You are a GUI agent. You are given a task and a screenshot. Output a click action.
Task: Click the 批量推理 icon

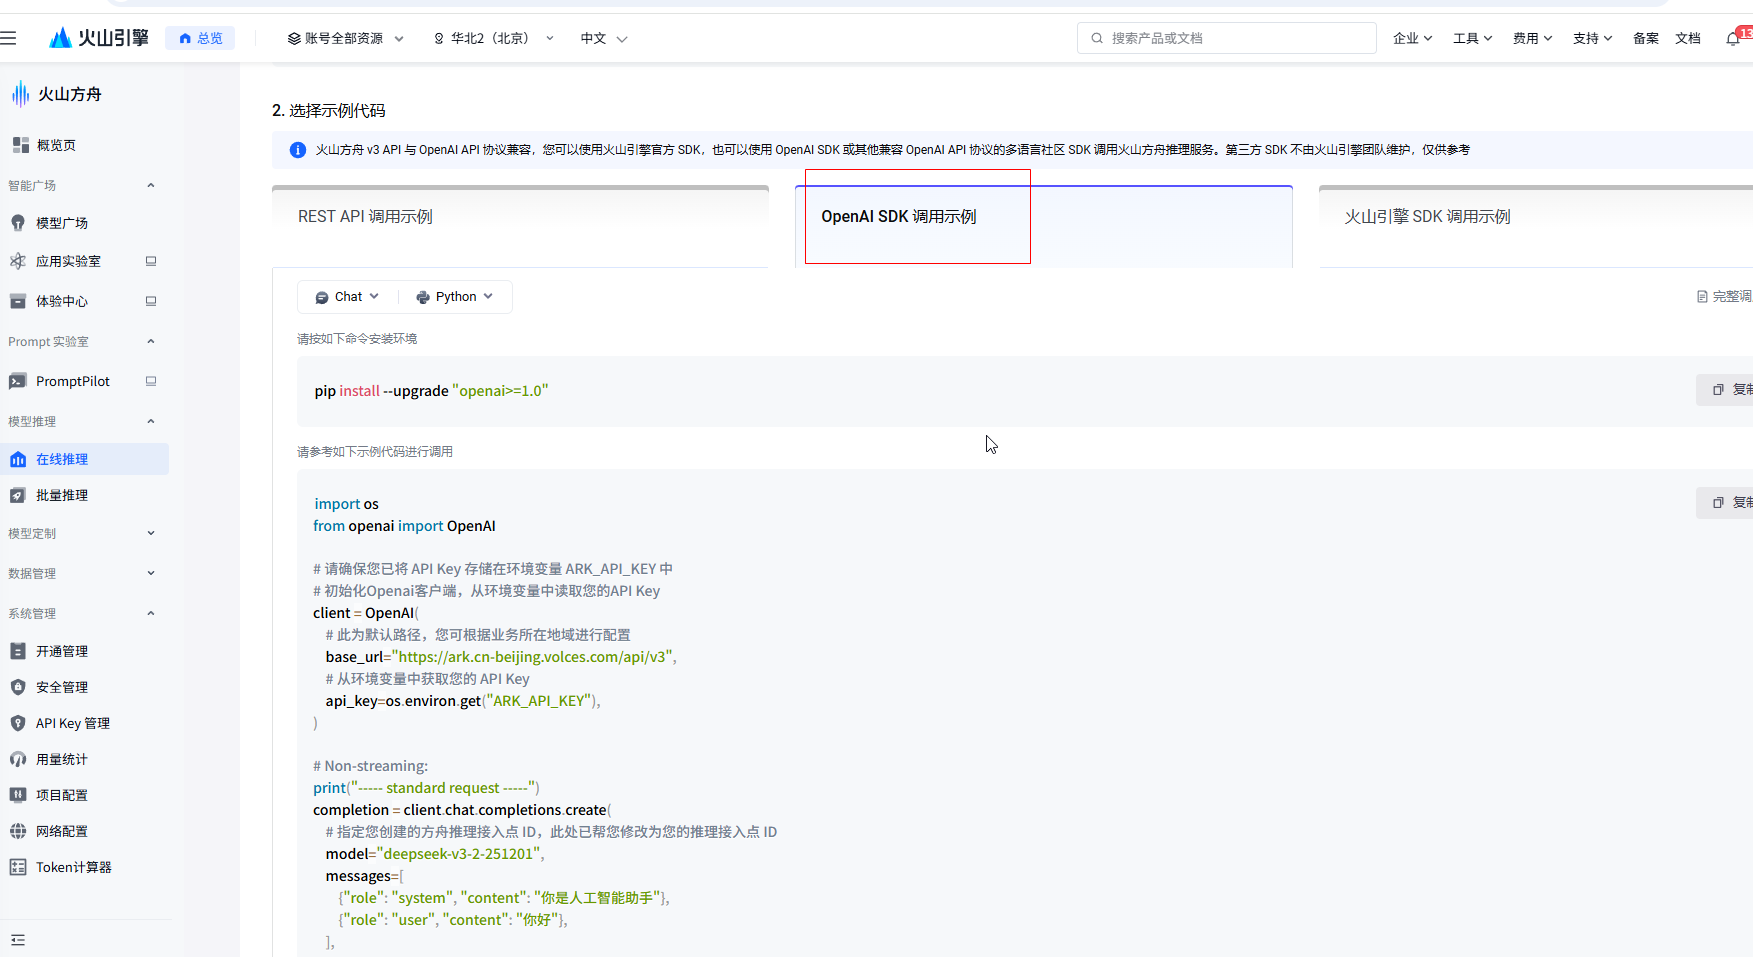pyautogui.click(x=18, y=495)
